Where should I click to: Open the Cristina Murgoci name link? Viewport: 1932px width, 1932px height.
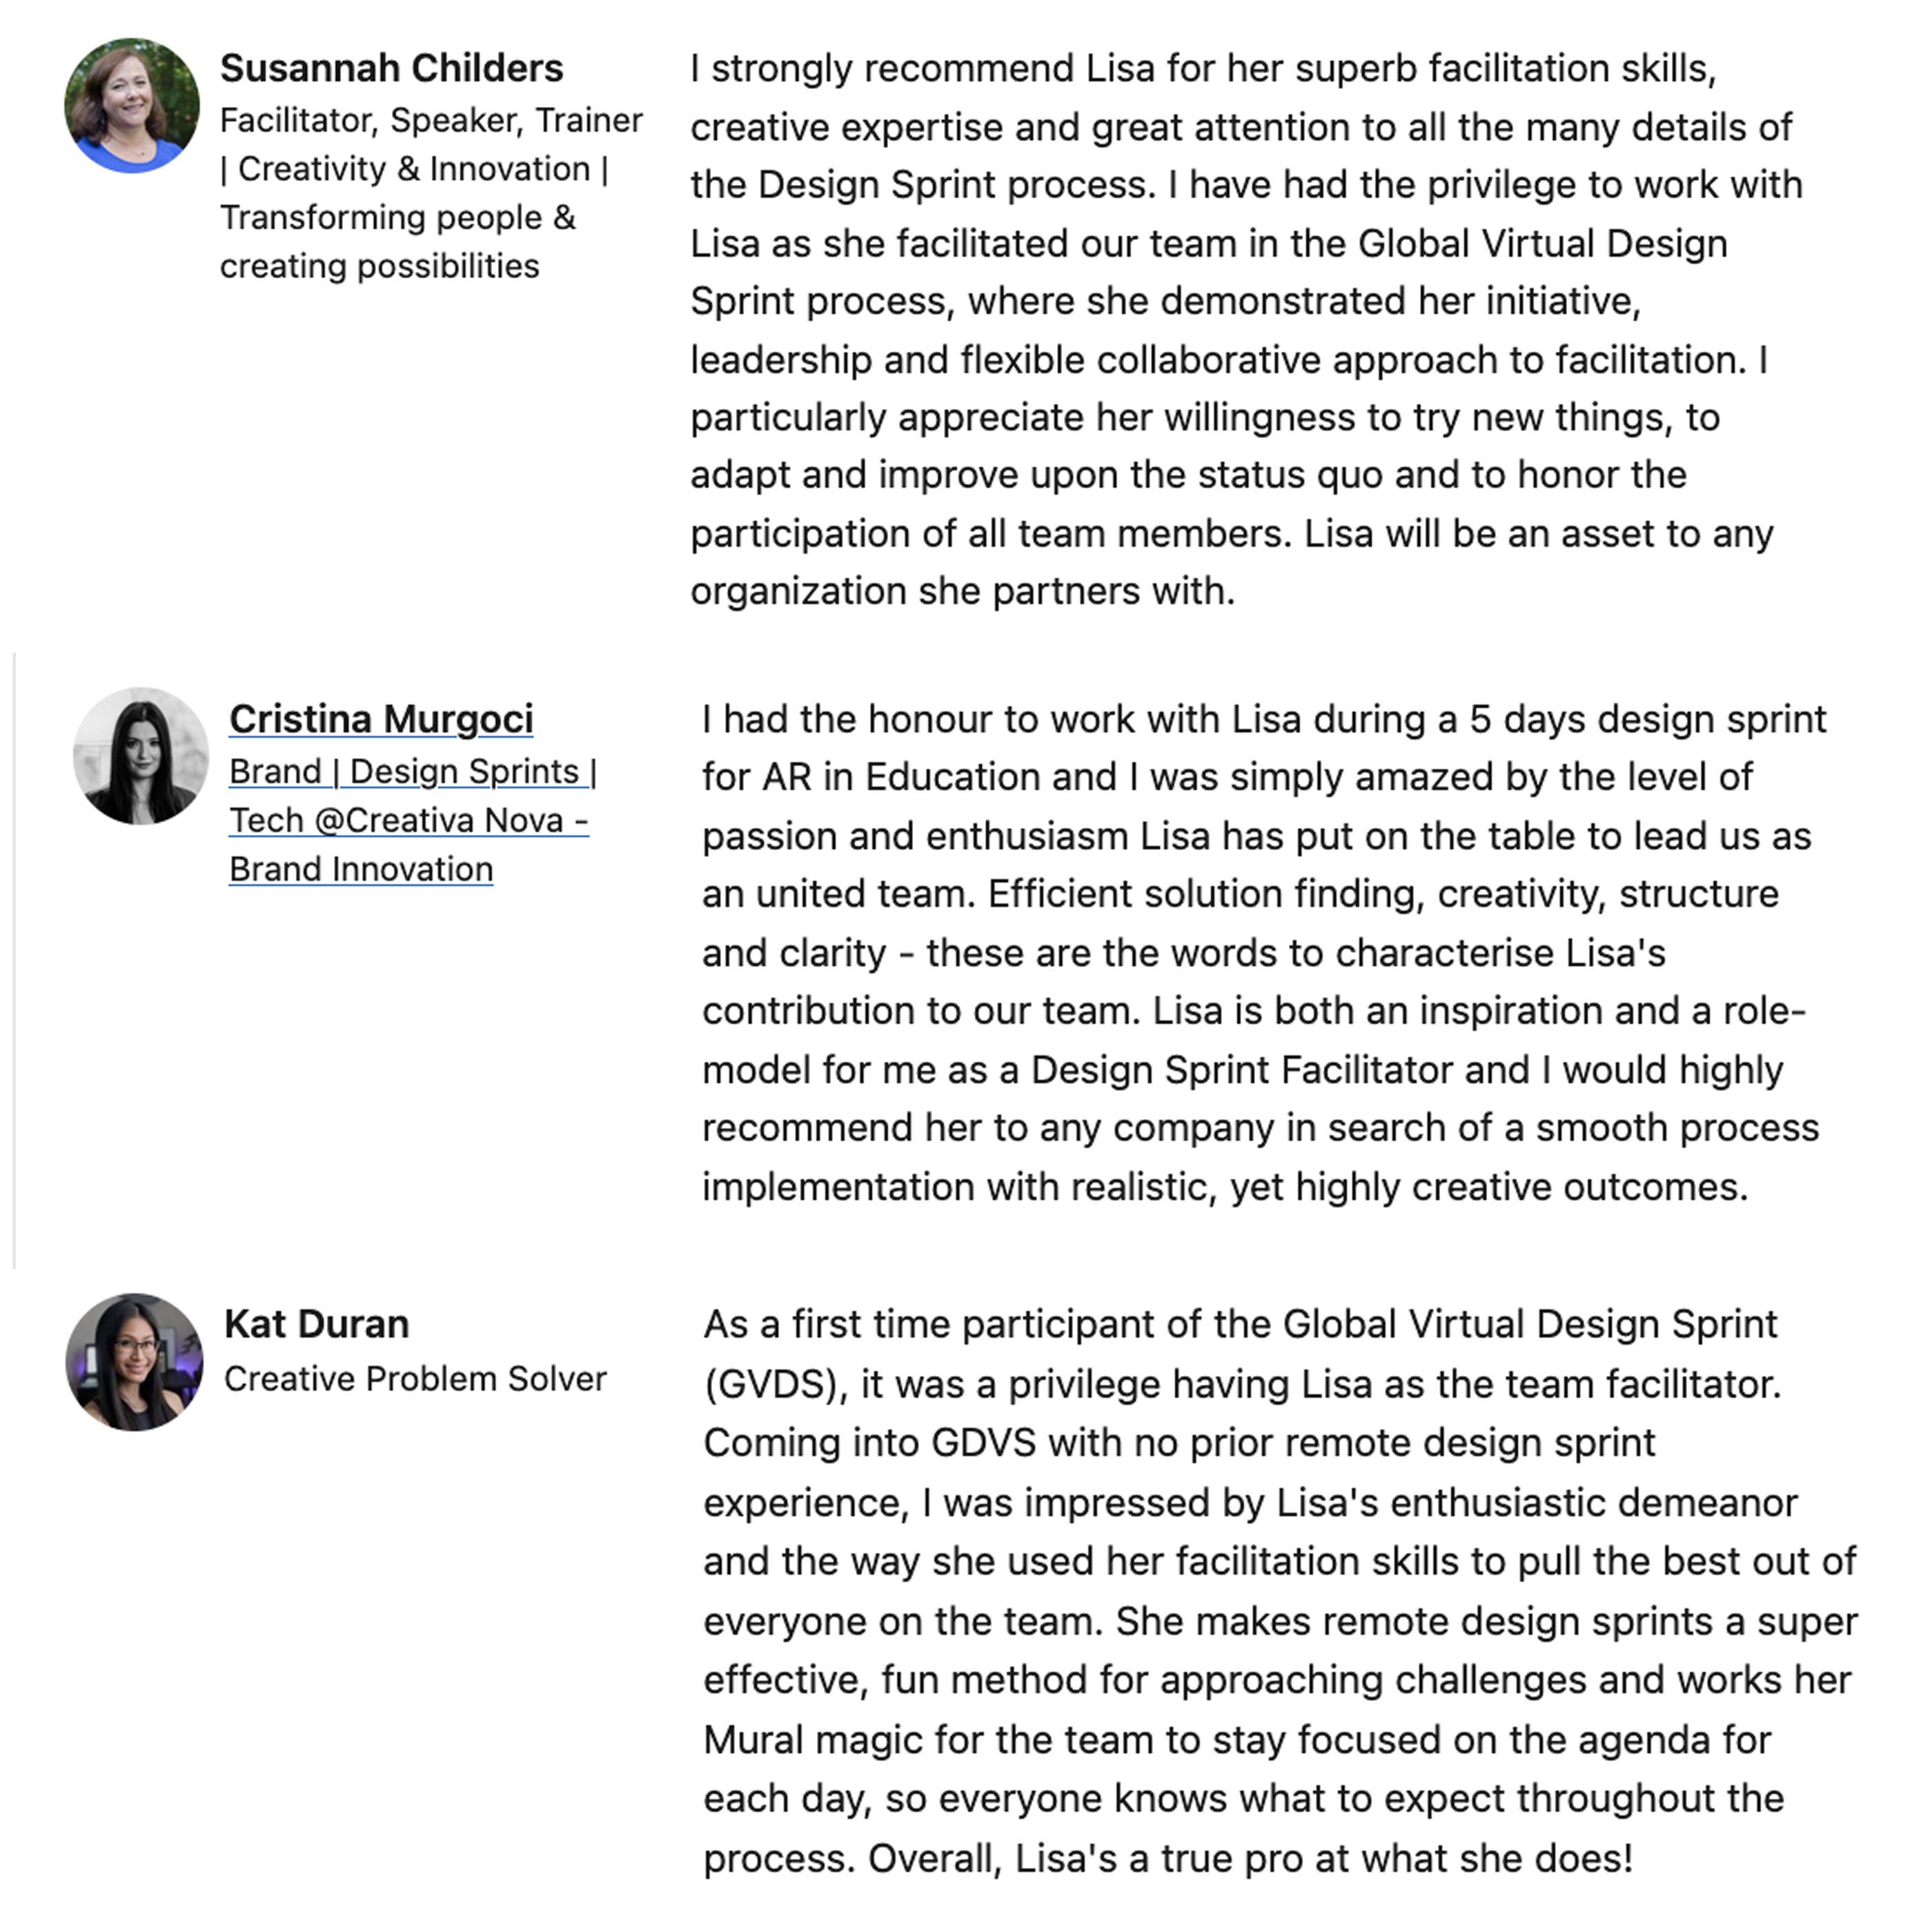(381, 719)
